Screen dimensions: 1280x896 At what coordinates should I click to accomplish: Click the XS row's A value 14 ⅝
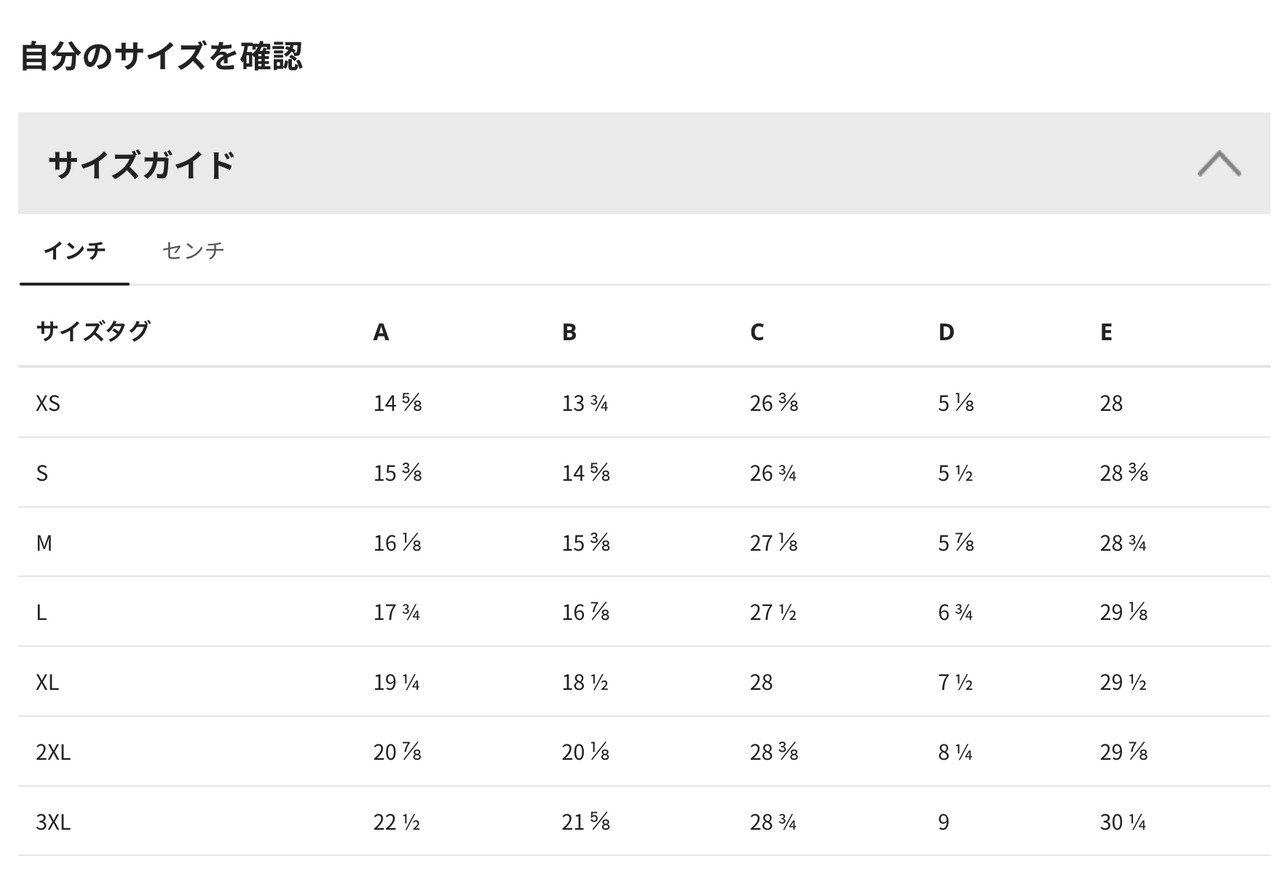coord(397,403)
